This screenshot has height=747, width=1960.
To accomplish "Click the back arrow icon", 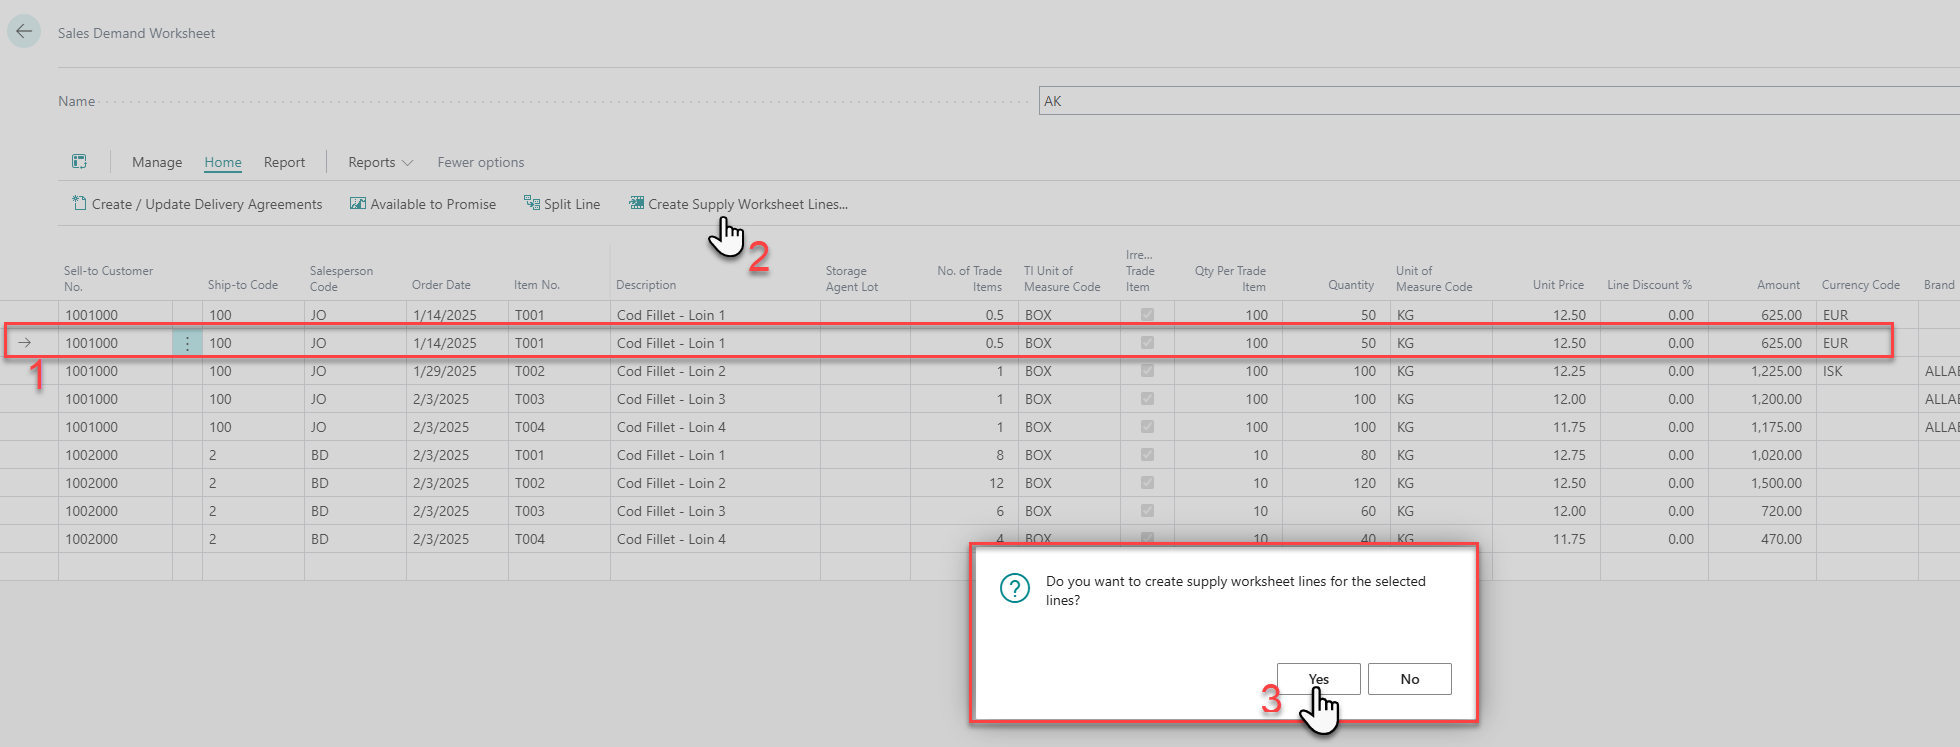I will [x=24, y=31].
